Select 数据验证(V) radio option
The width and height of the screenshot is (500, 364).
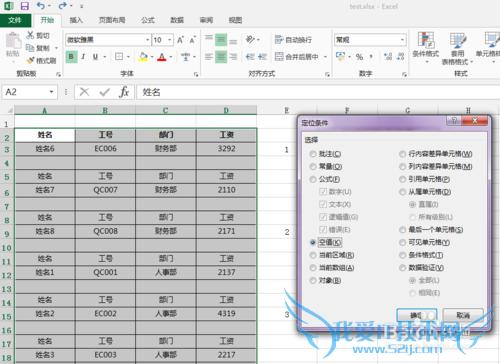click(x=402, y=268)
